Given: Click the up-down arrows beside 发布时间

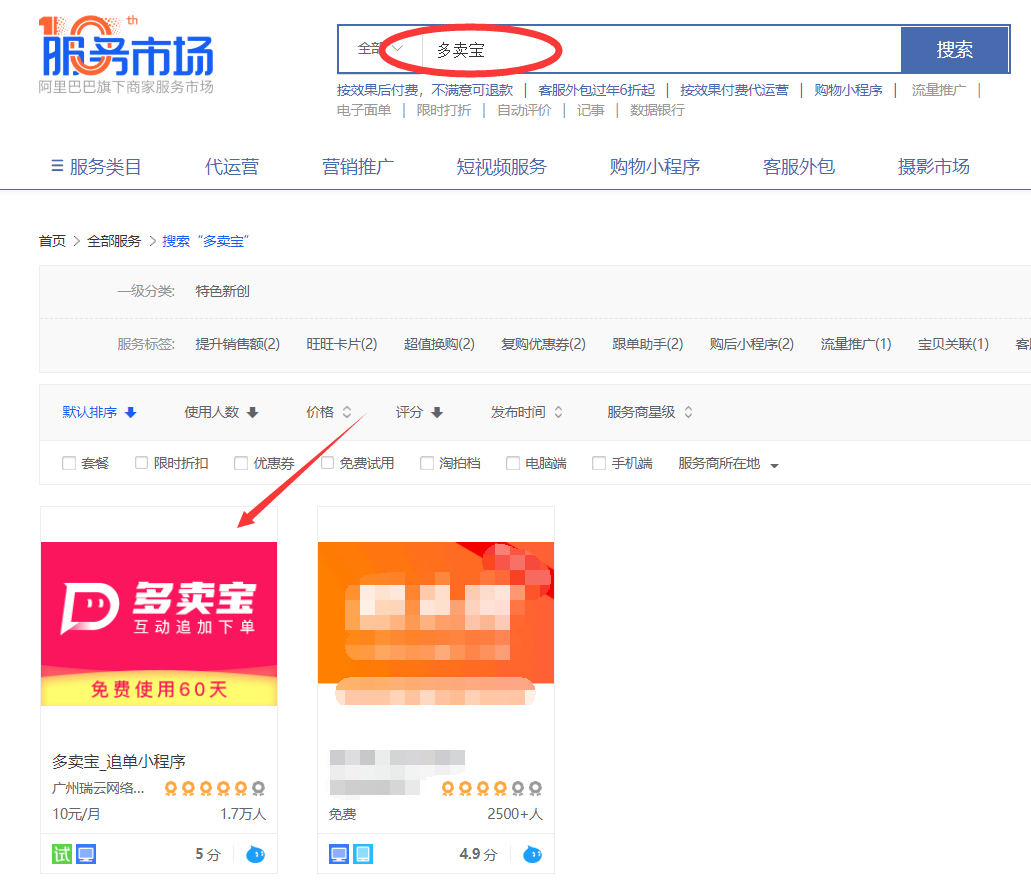Looking at the screenshot, I should coord(558,412).
